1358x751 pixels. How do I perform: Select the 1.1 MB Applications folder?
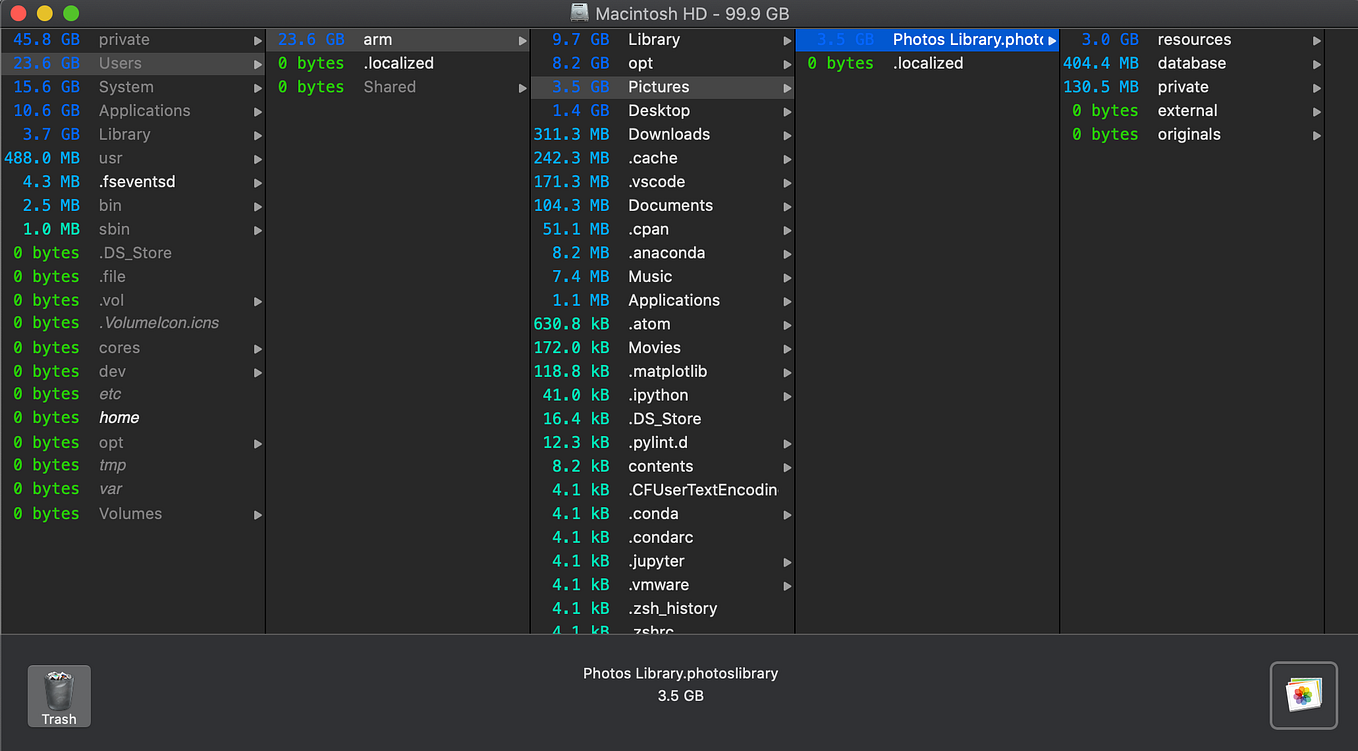tap(663, 300)
